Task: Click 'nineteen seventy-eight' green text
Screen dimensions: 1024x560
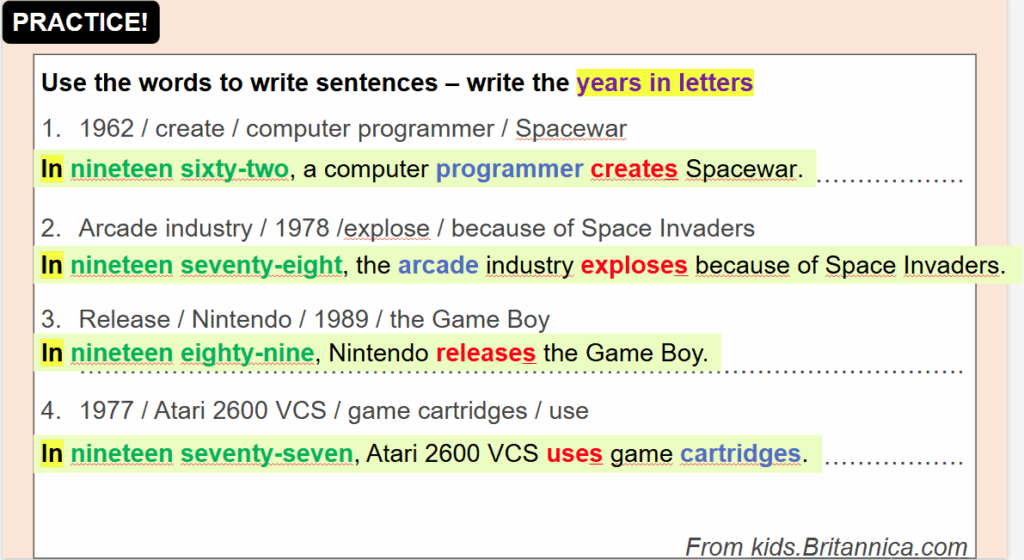Action: pyautogui.click(x=206, y=266)
